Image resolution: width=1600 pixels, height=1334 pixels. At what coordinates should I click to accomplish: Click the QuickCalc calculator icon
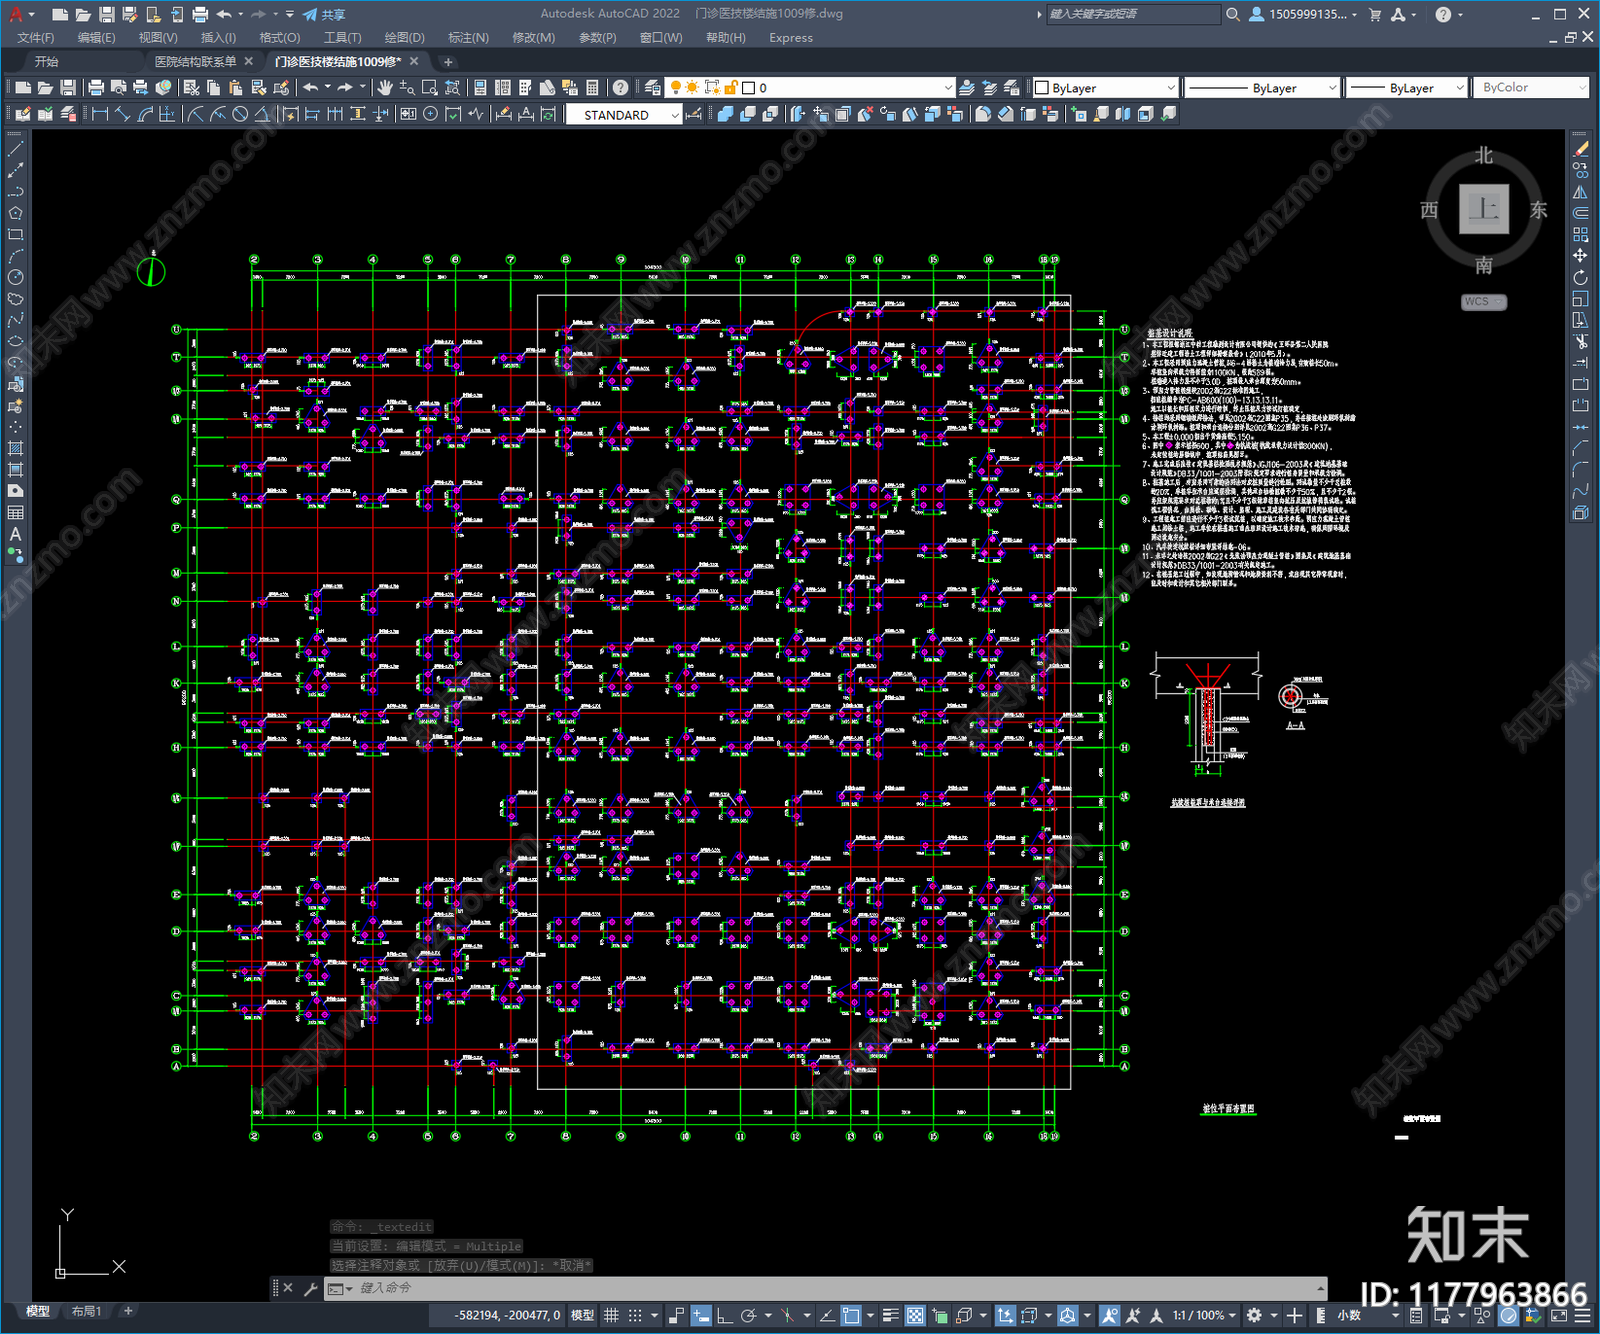click(592, 88)
